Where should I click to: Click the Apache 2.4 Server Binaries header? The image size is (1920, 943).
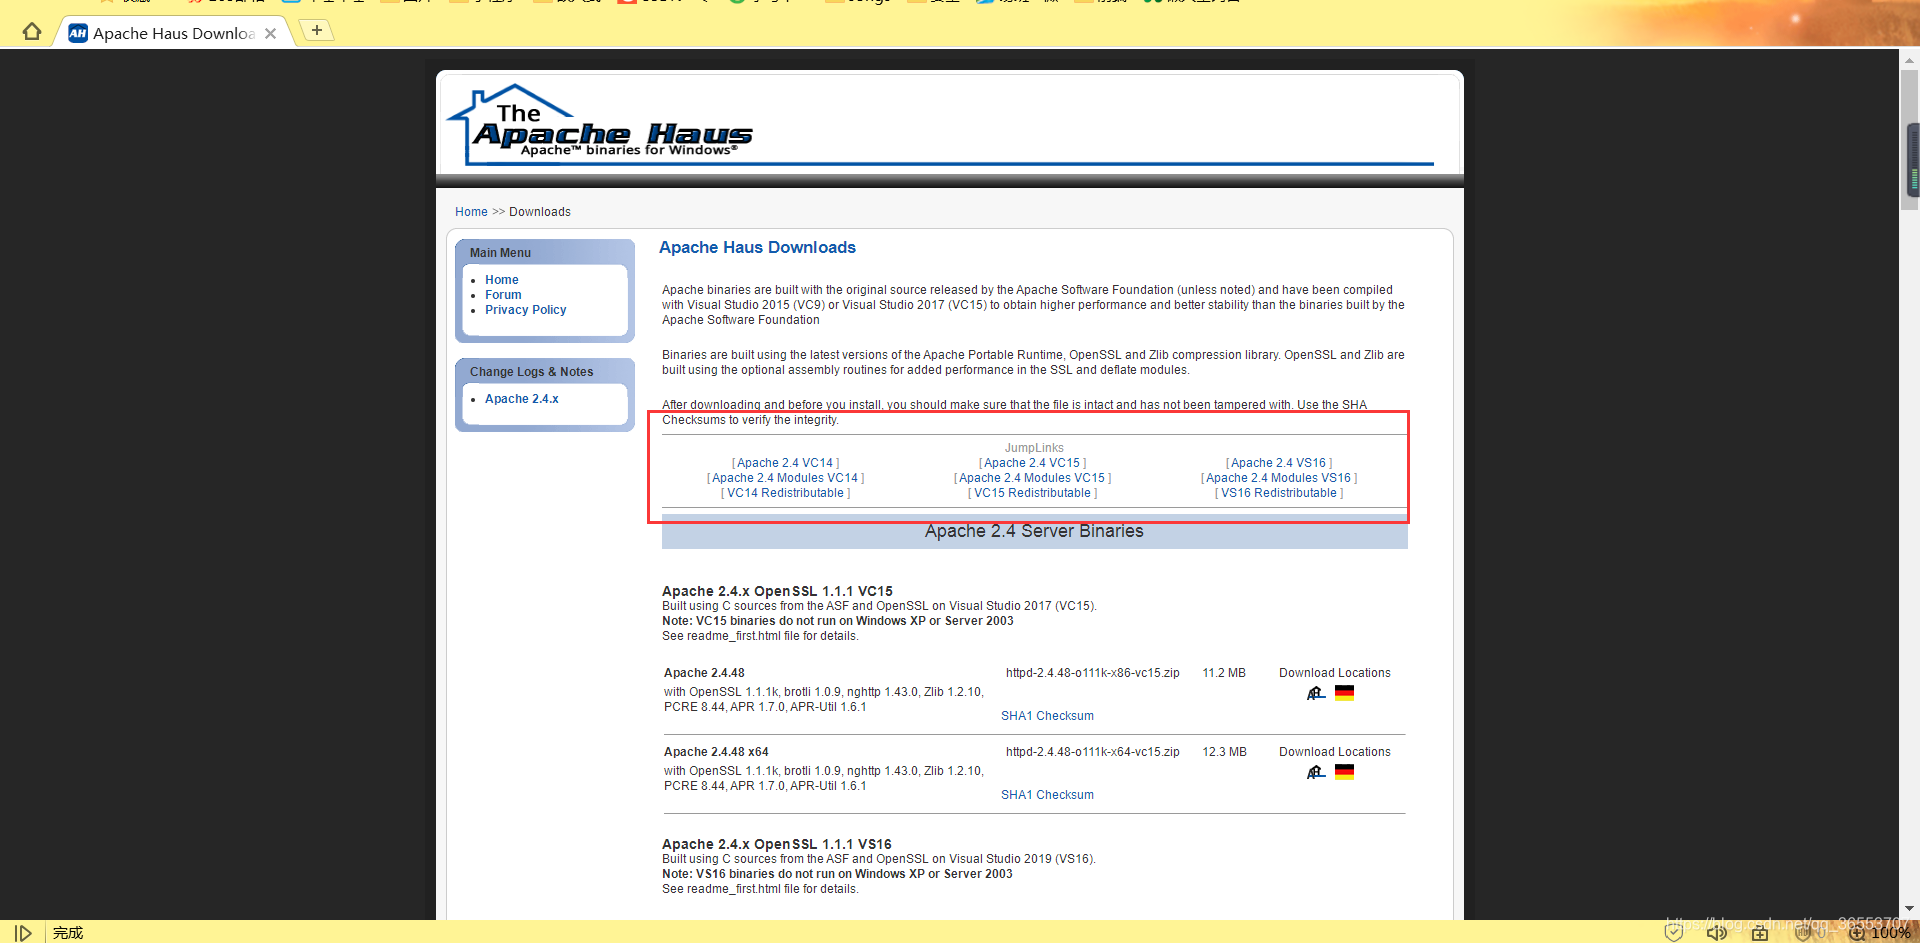click(x=1034, y=531)
